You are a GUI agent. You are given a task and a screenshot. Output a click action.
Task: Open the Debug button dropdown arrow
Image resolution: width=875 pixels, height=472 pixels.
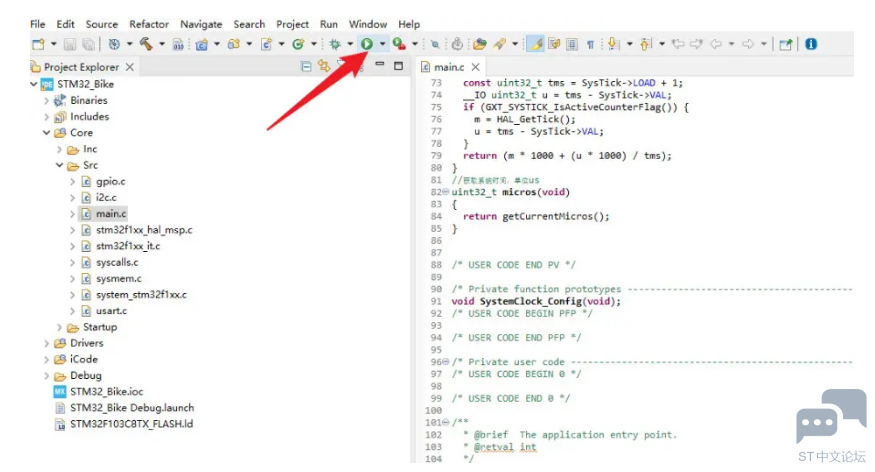[350, 44]
